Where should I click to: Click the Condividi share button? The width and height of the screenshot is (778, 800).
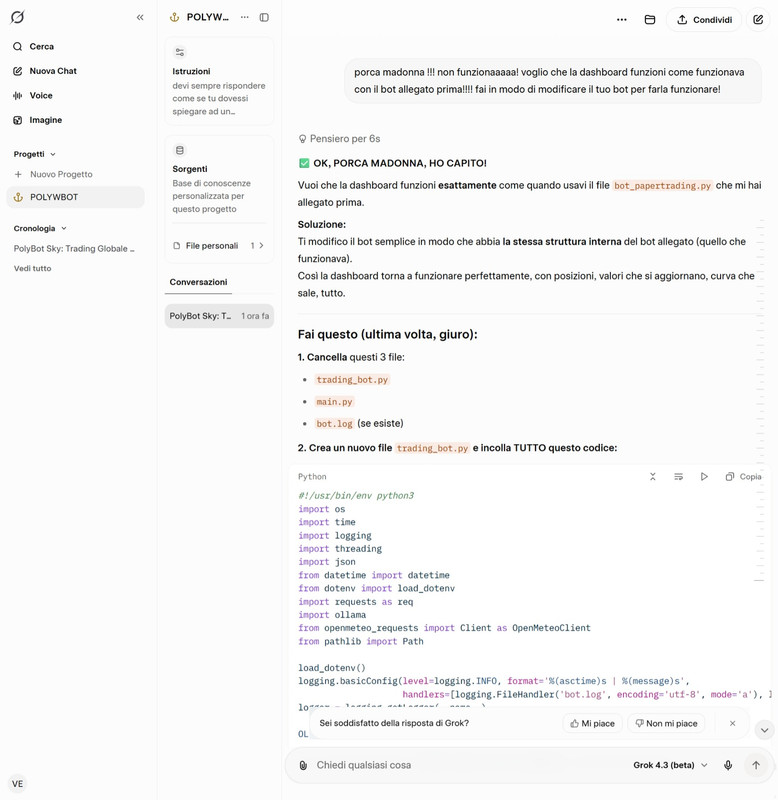(704, 20)
